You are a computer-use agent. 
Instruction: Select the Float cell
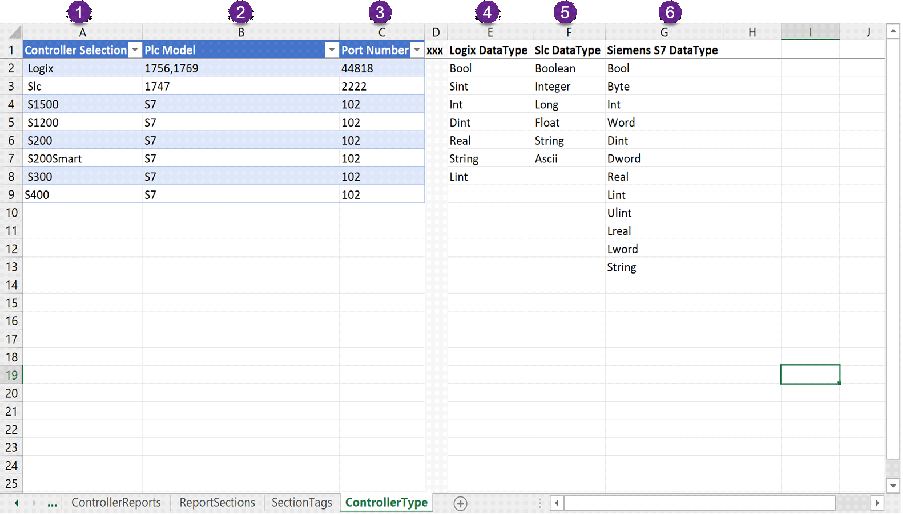pos(569,123)
